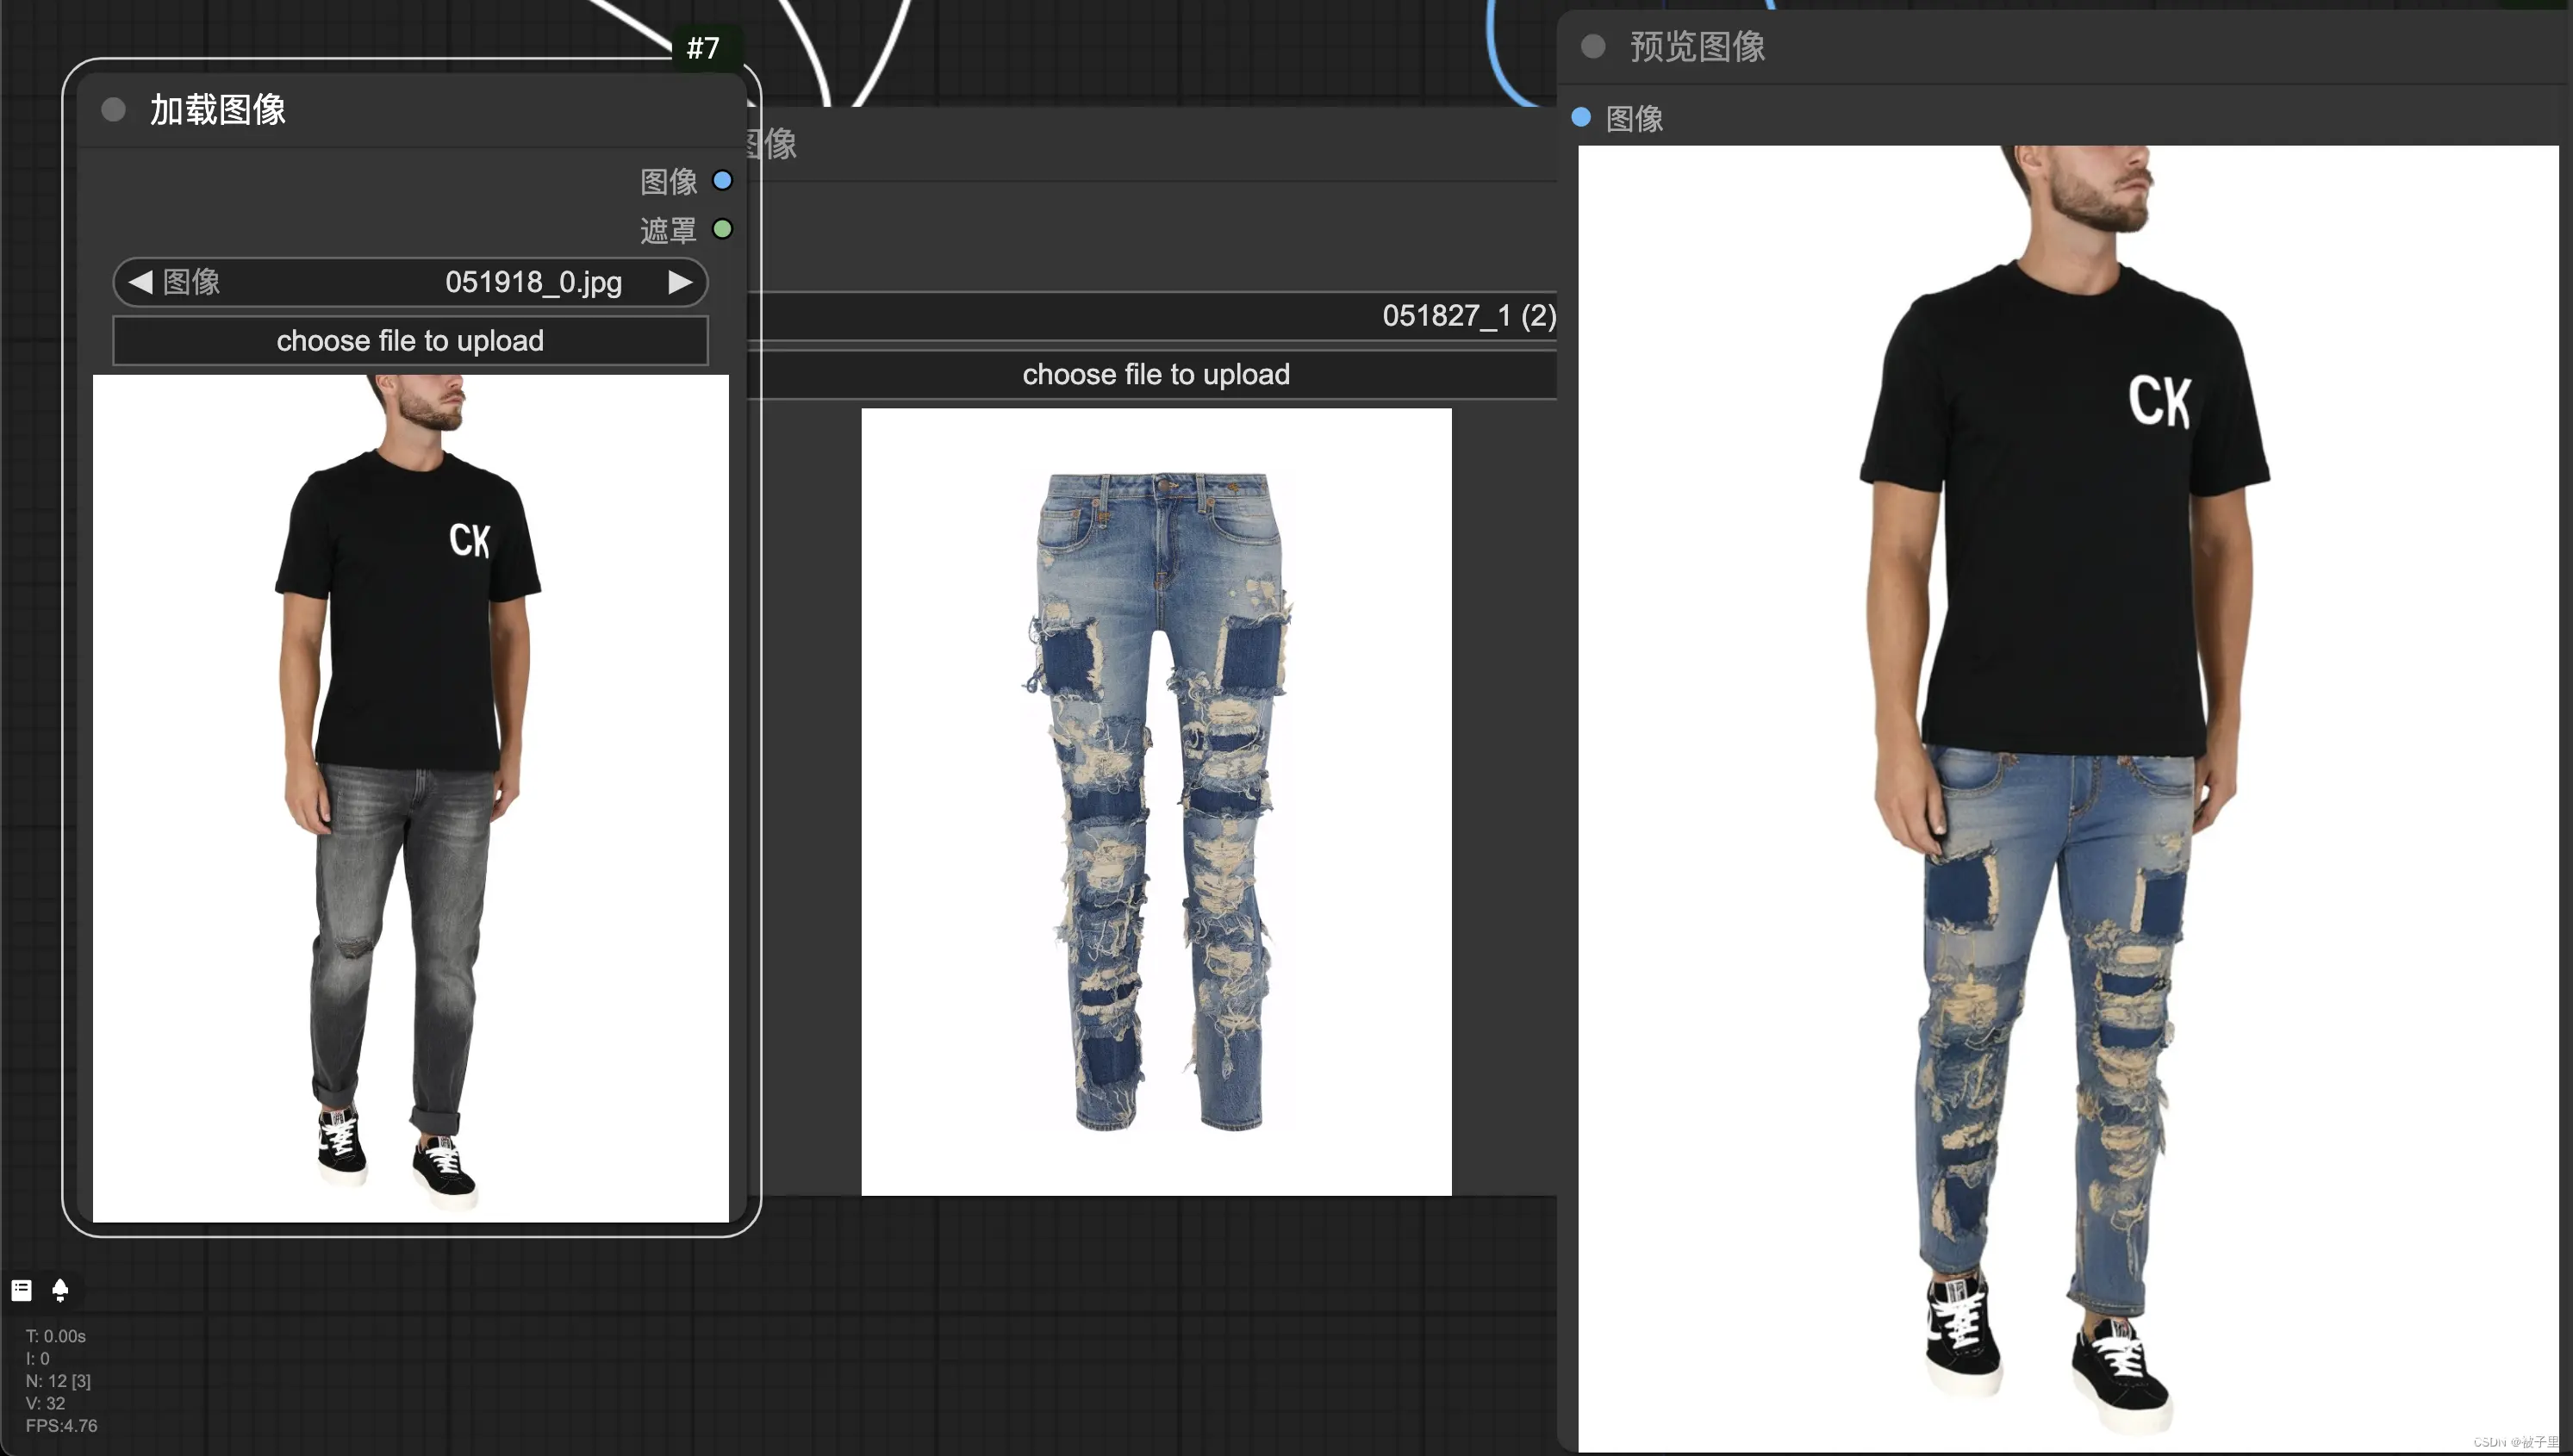Click the notification bell icon at bottom left
The image size is (2573, 1456).
click(60, 1290)
